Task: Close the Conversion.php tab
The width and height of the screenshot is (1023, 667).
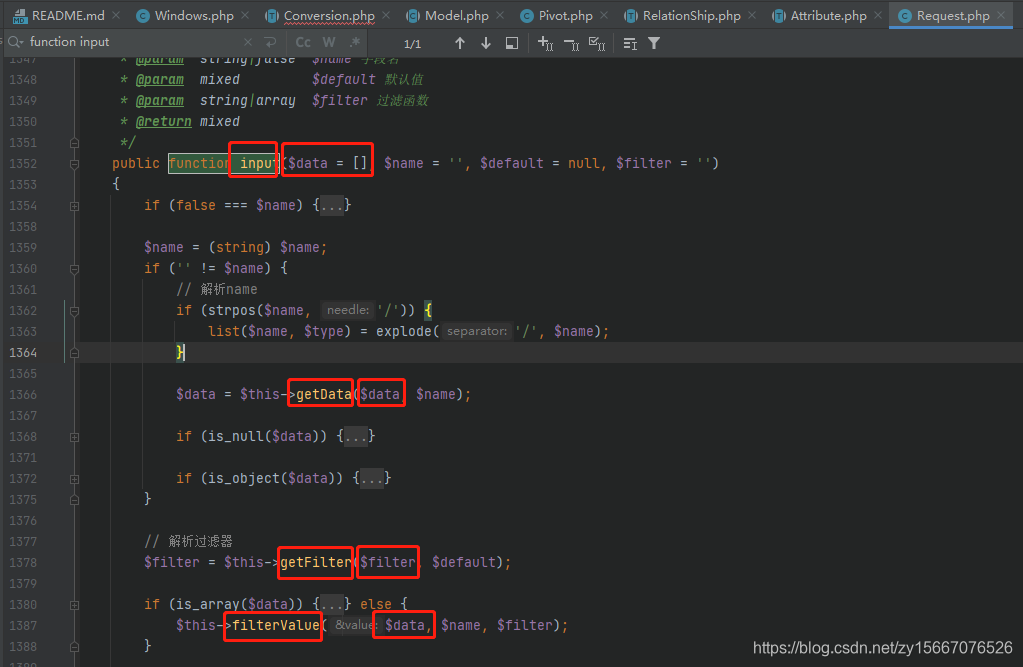Action: [386, 15]
